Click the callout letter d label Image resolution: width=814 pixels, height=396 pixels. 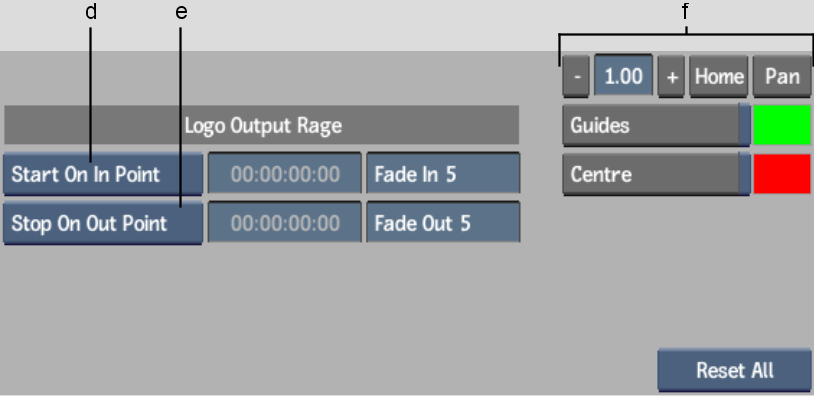91,11
